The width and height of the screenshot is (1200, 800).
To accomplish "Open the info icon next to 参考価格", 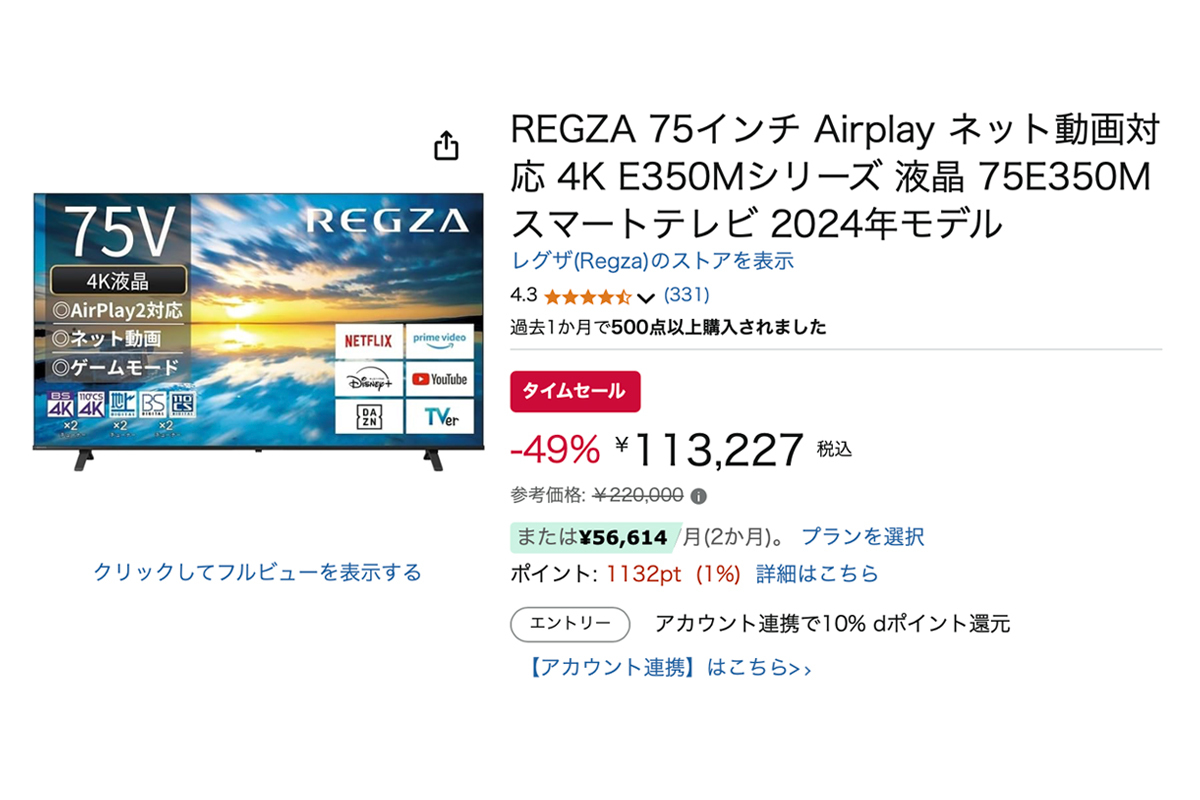I will (700, 496).
